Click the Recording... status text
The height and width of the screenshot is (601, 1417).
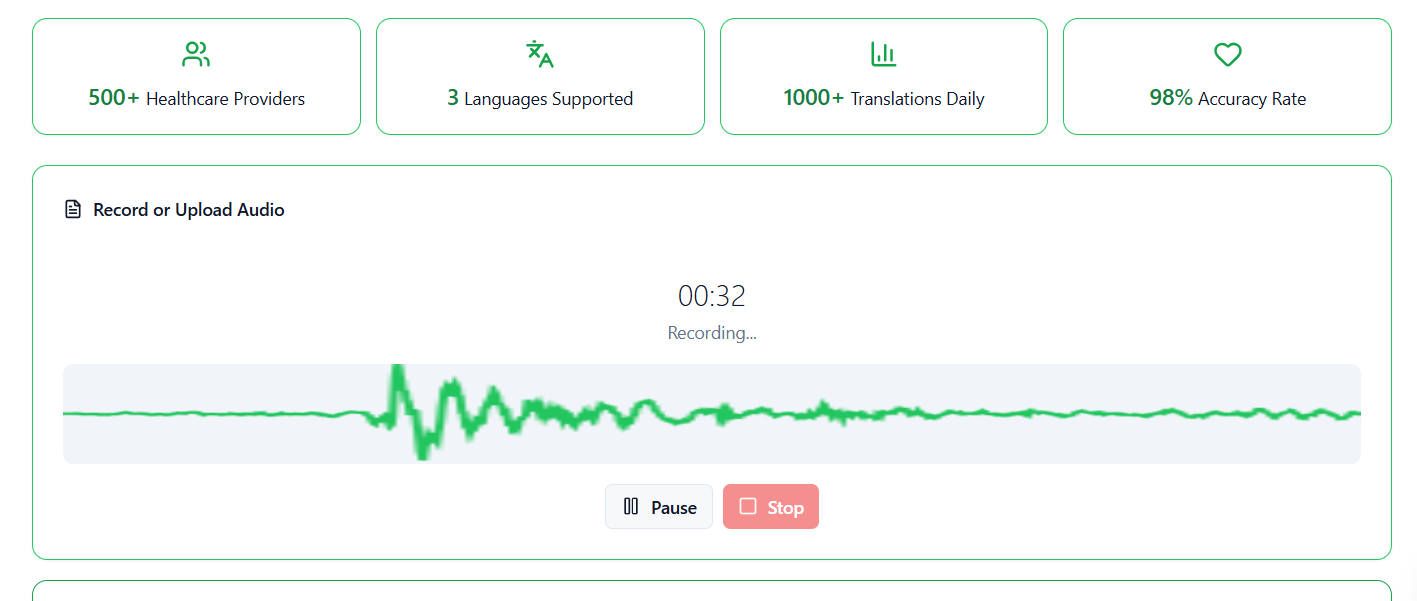coord(712,332)
